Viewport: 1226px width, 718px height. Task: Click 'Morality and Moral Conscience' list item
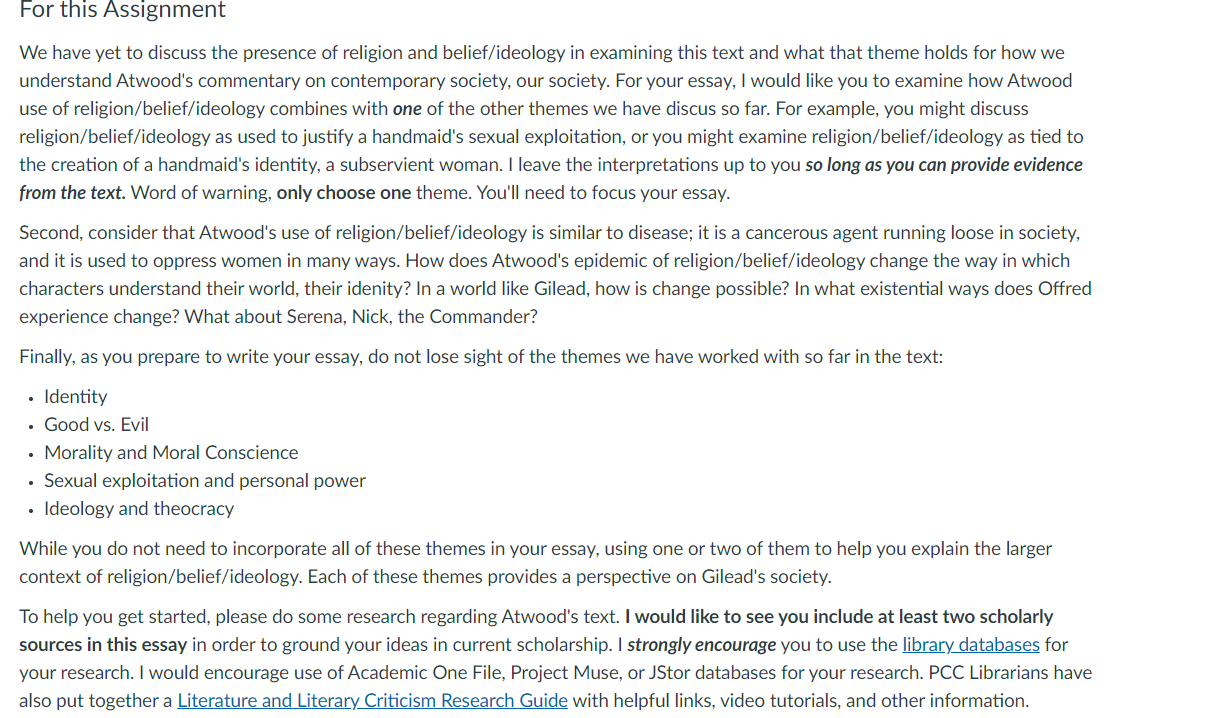171,453
